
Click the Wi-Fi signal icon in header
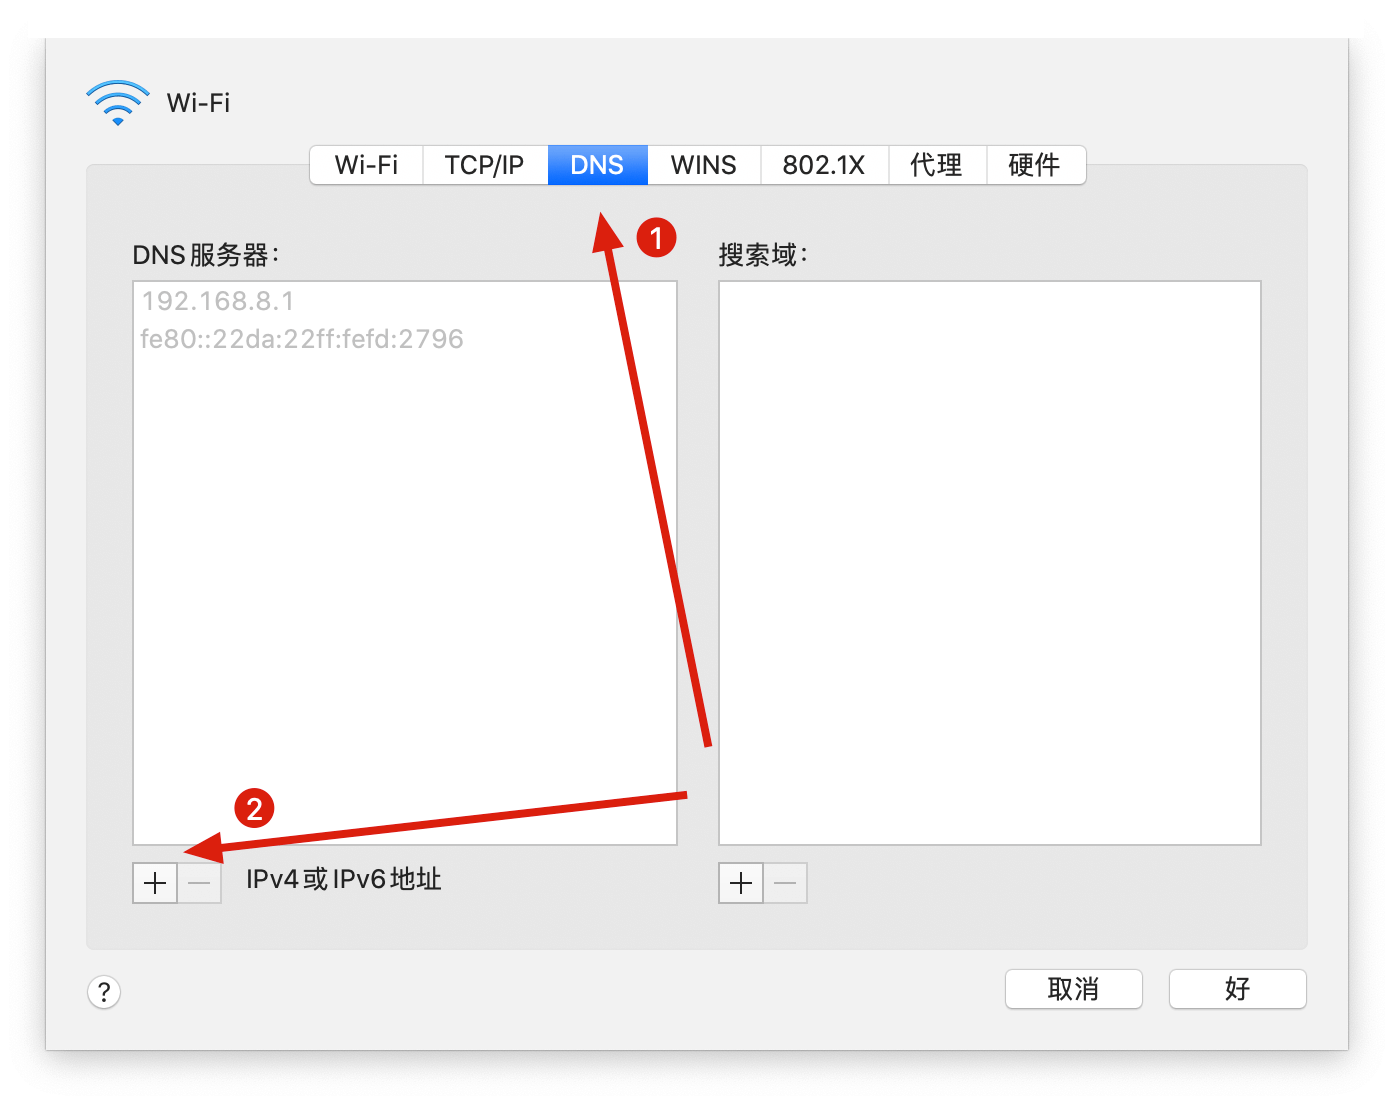click(x=118, y=103)
